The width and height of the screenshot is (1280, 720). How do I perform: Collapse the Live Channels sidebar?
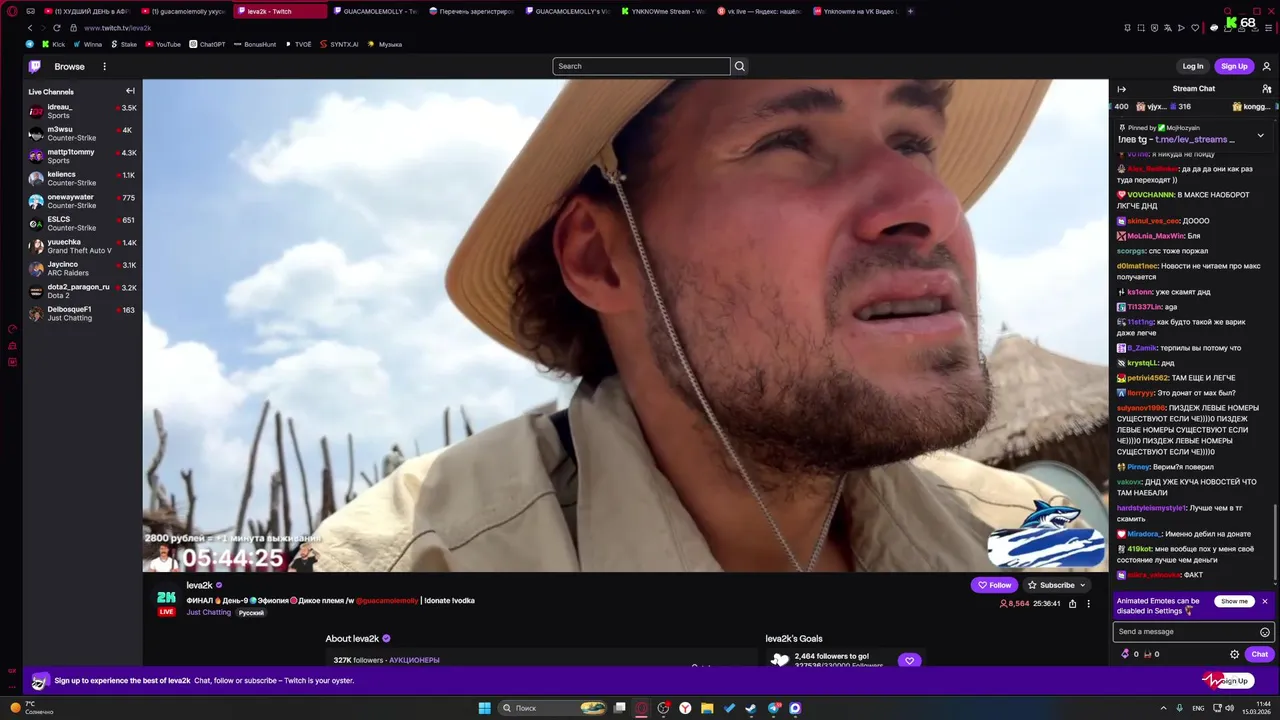pos(130,91)
